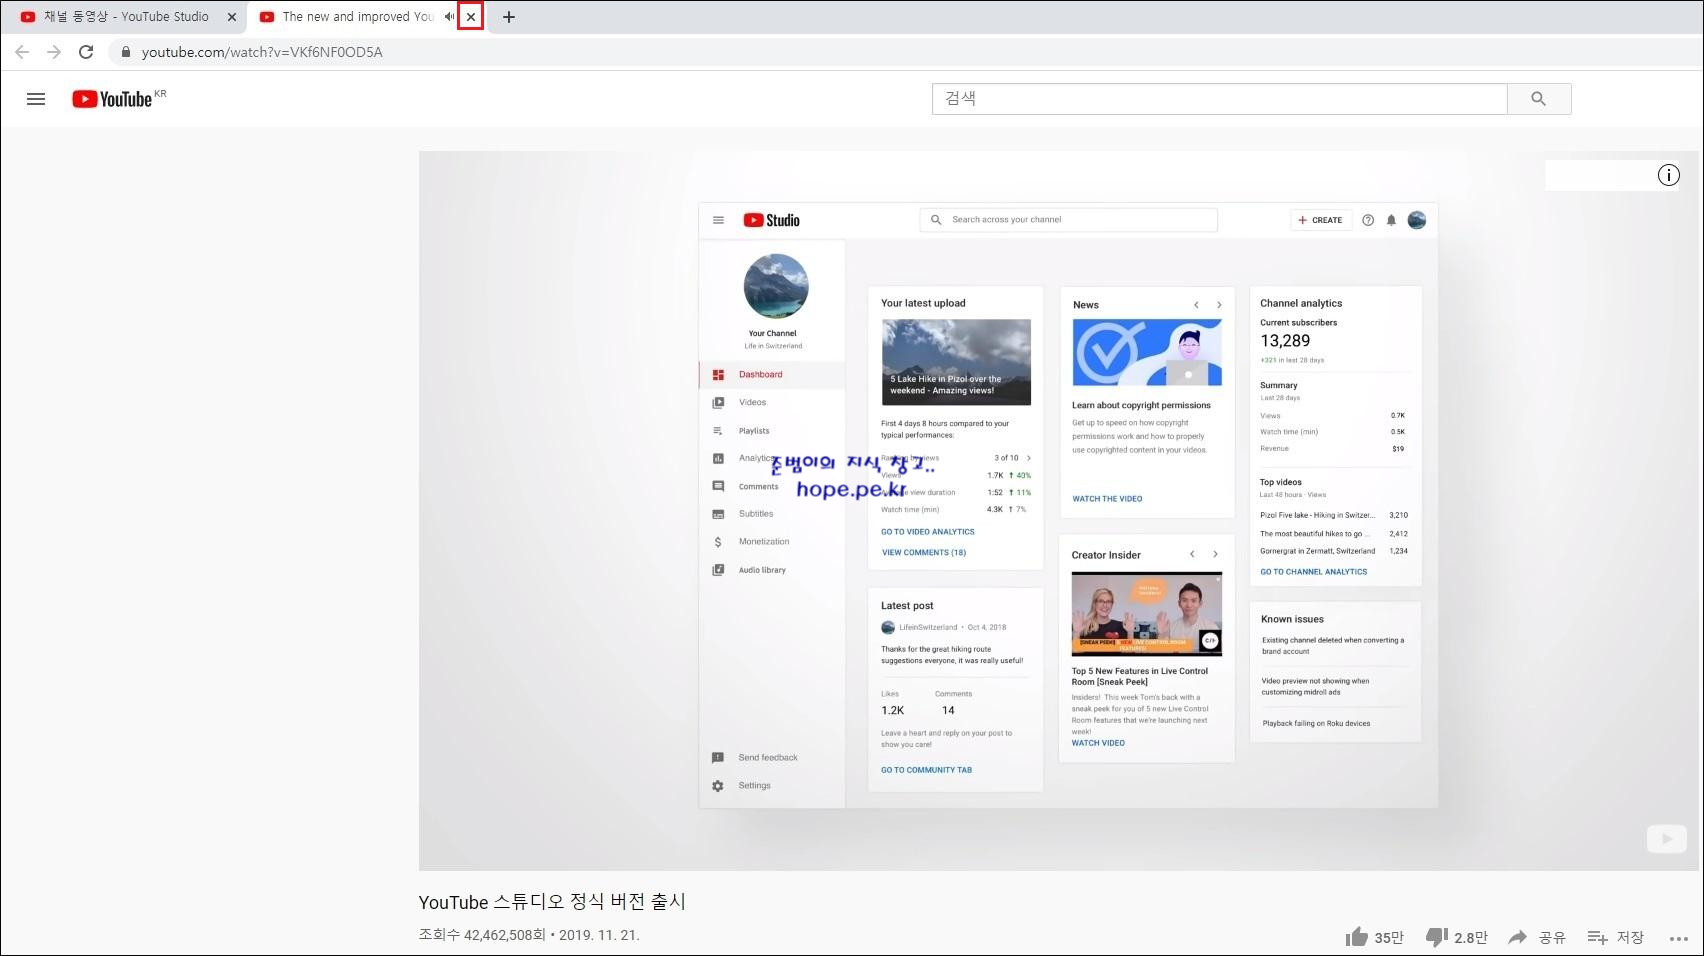The image size is (1704, 956).
Task: Click the News card previous chevron
Action: pos(1196,305)
